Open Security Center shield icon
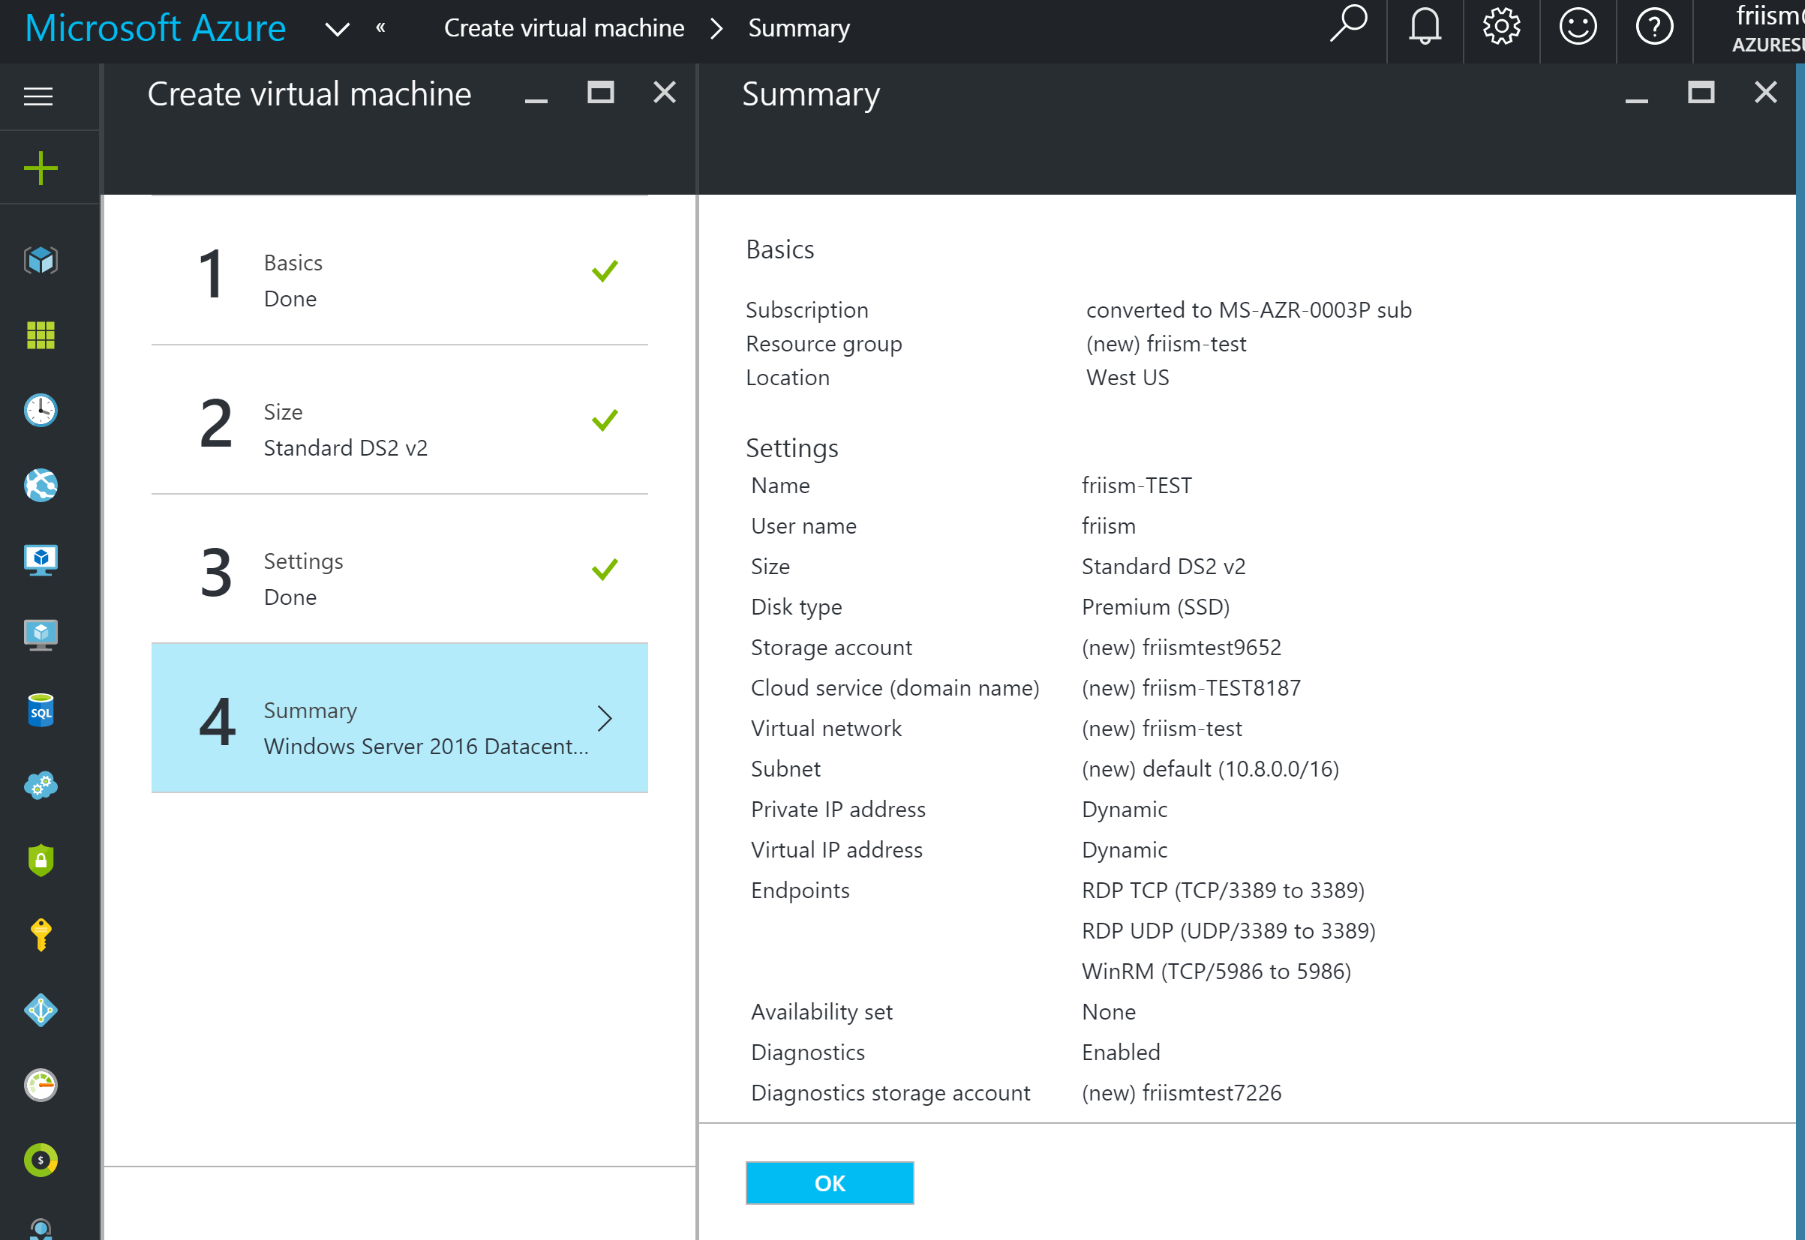Screen dimensions: 1805x1240 tap(40, 860)
